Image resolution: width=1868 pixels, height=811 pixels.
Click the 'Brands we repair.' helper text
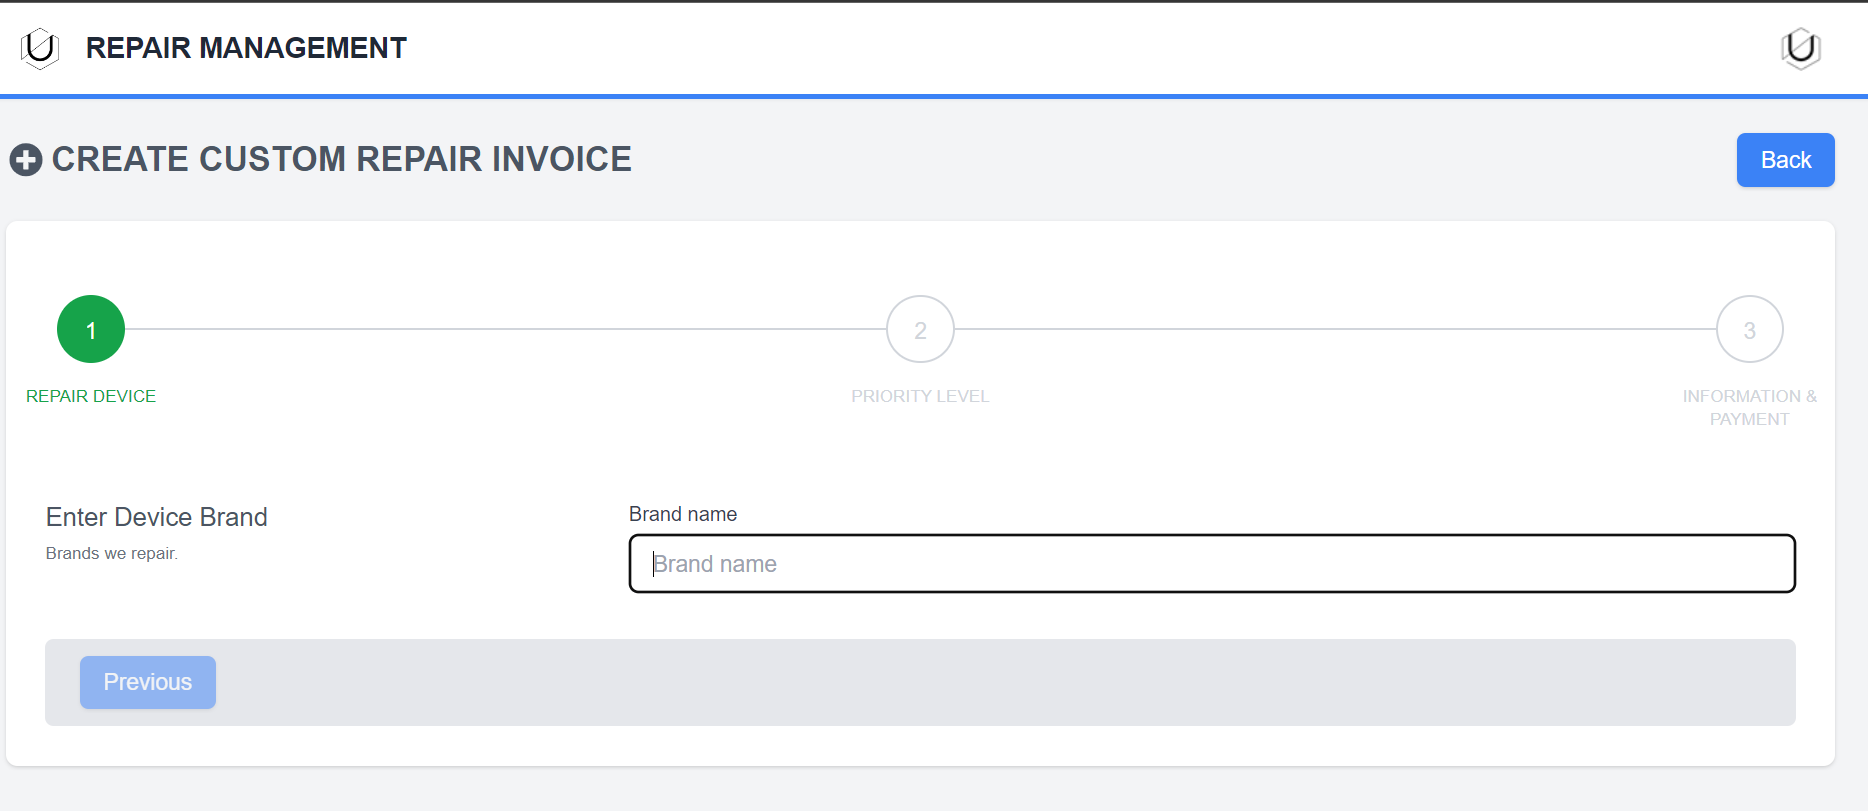[x=112, y=553]
